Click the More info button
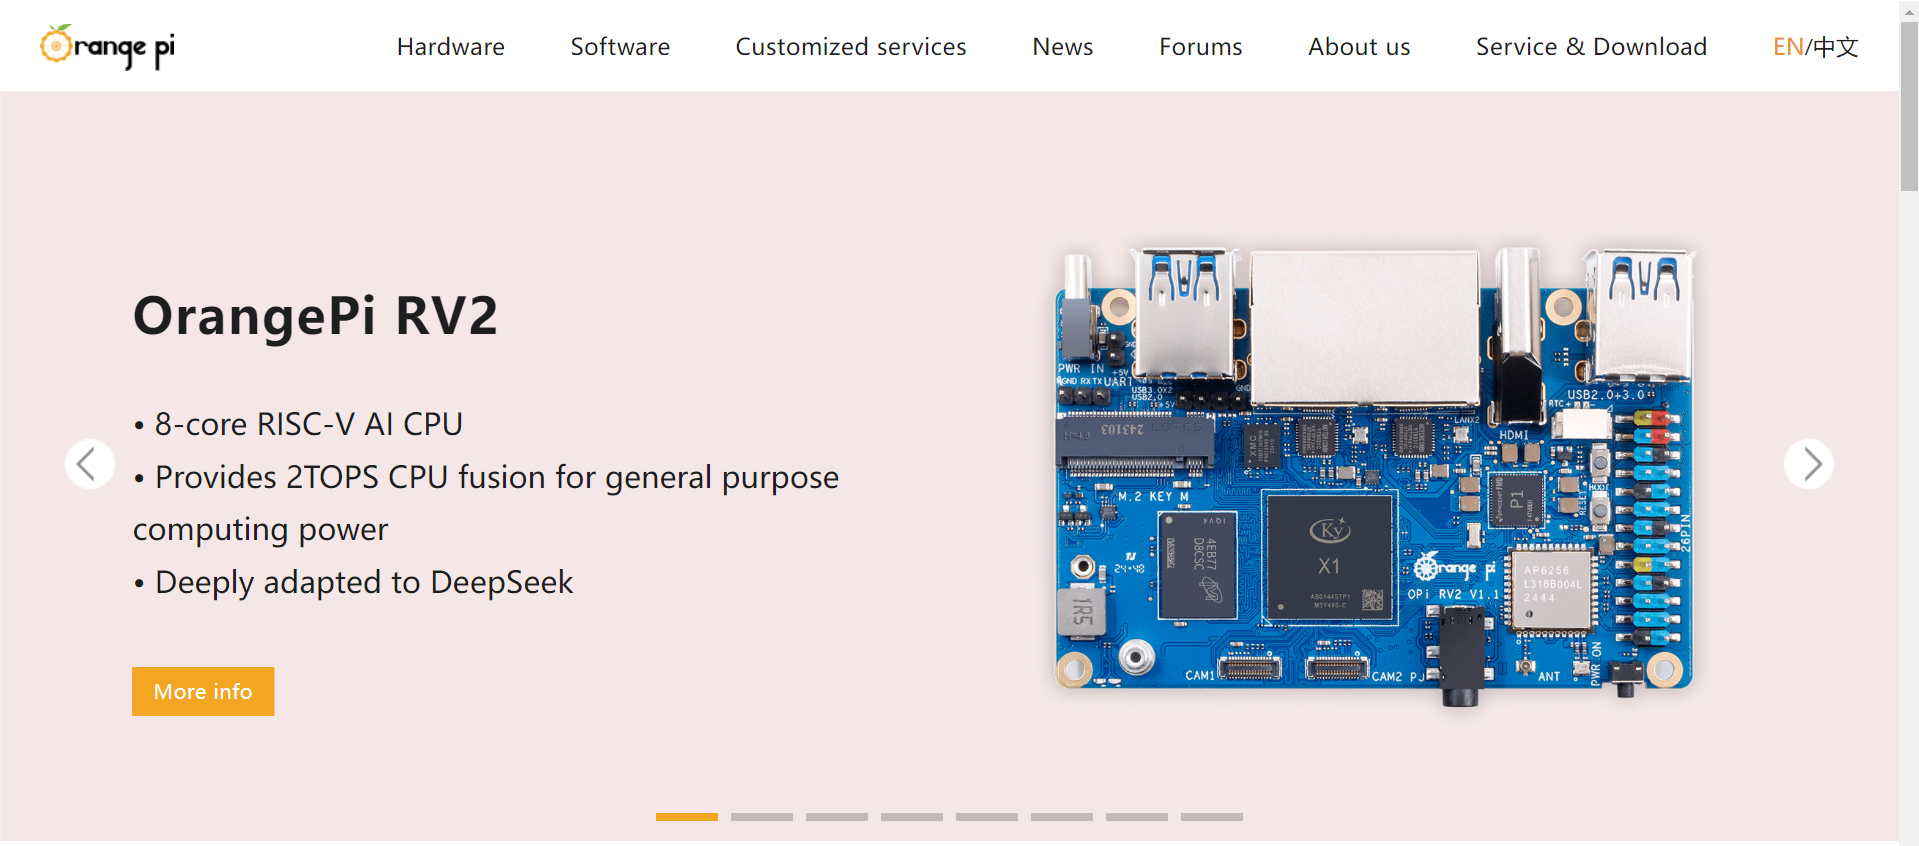The width and height of the screenshot is (1919, 846). pyautogui.click(x=203, y=691)
